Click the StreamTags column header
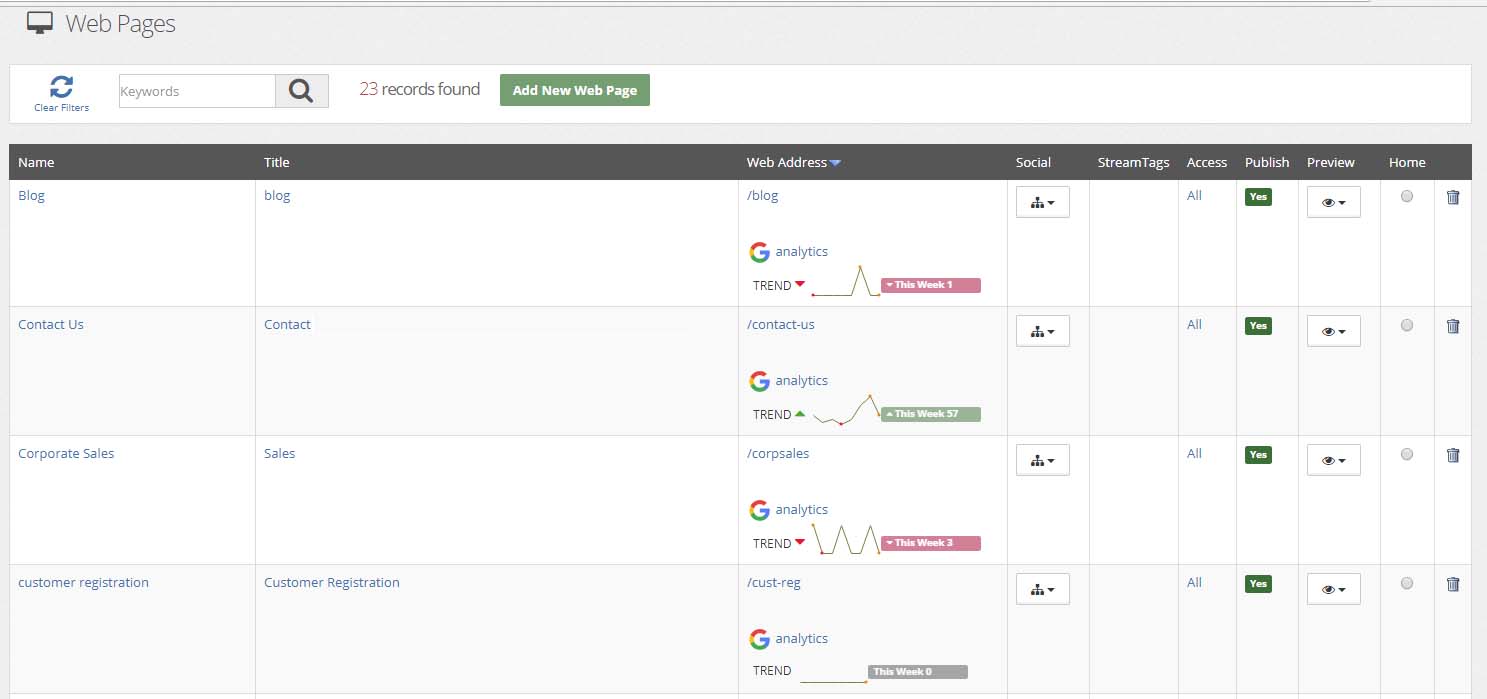 (x=1133, y=162)
